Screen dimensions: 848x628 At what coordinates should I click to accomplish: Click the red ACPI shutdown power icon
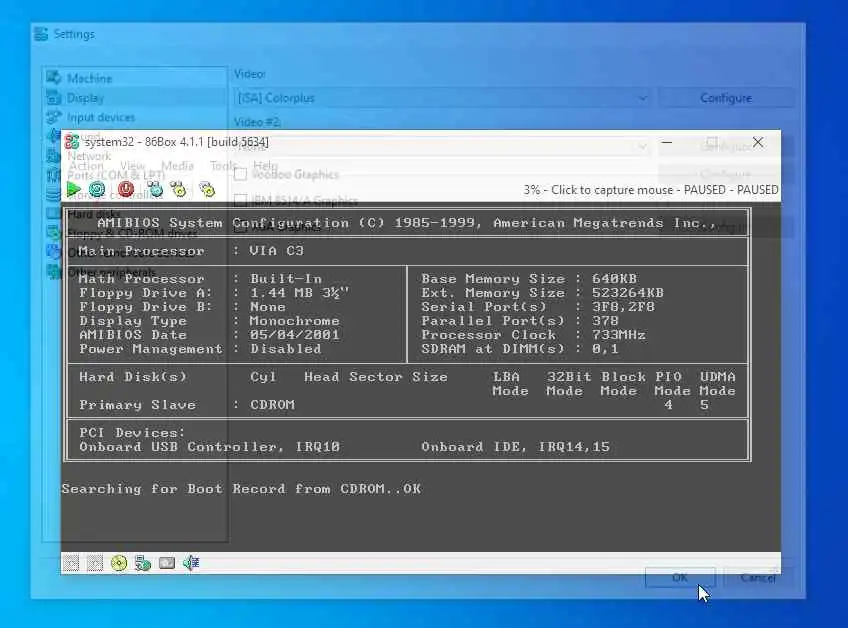(126, 189)
